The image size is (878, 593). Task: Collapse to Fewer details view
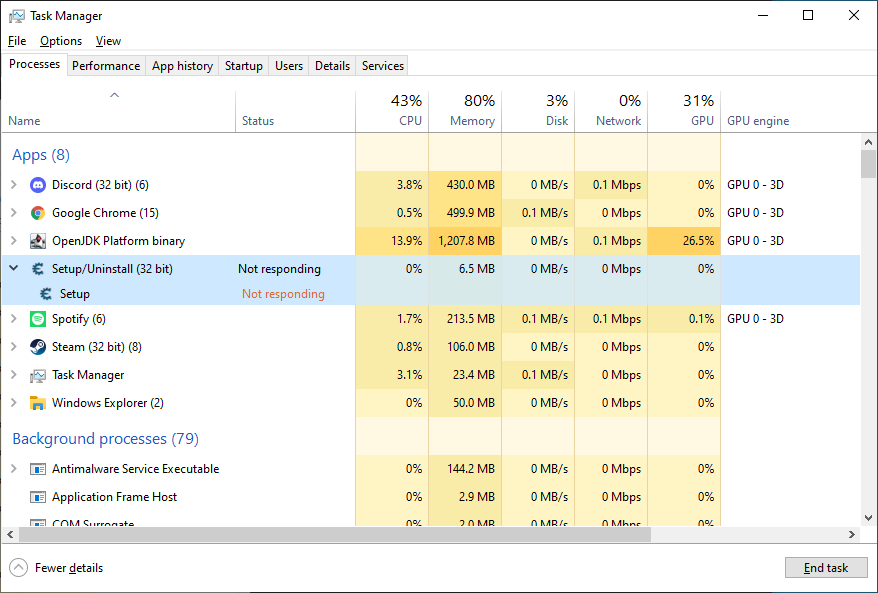point(58,568)
